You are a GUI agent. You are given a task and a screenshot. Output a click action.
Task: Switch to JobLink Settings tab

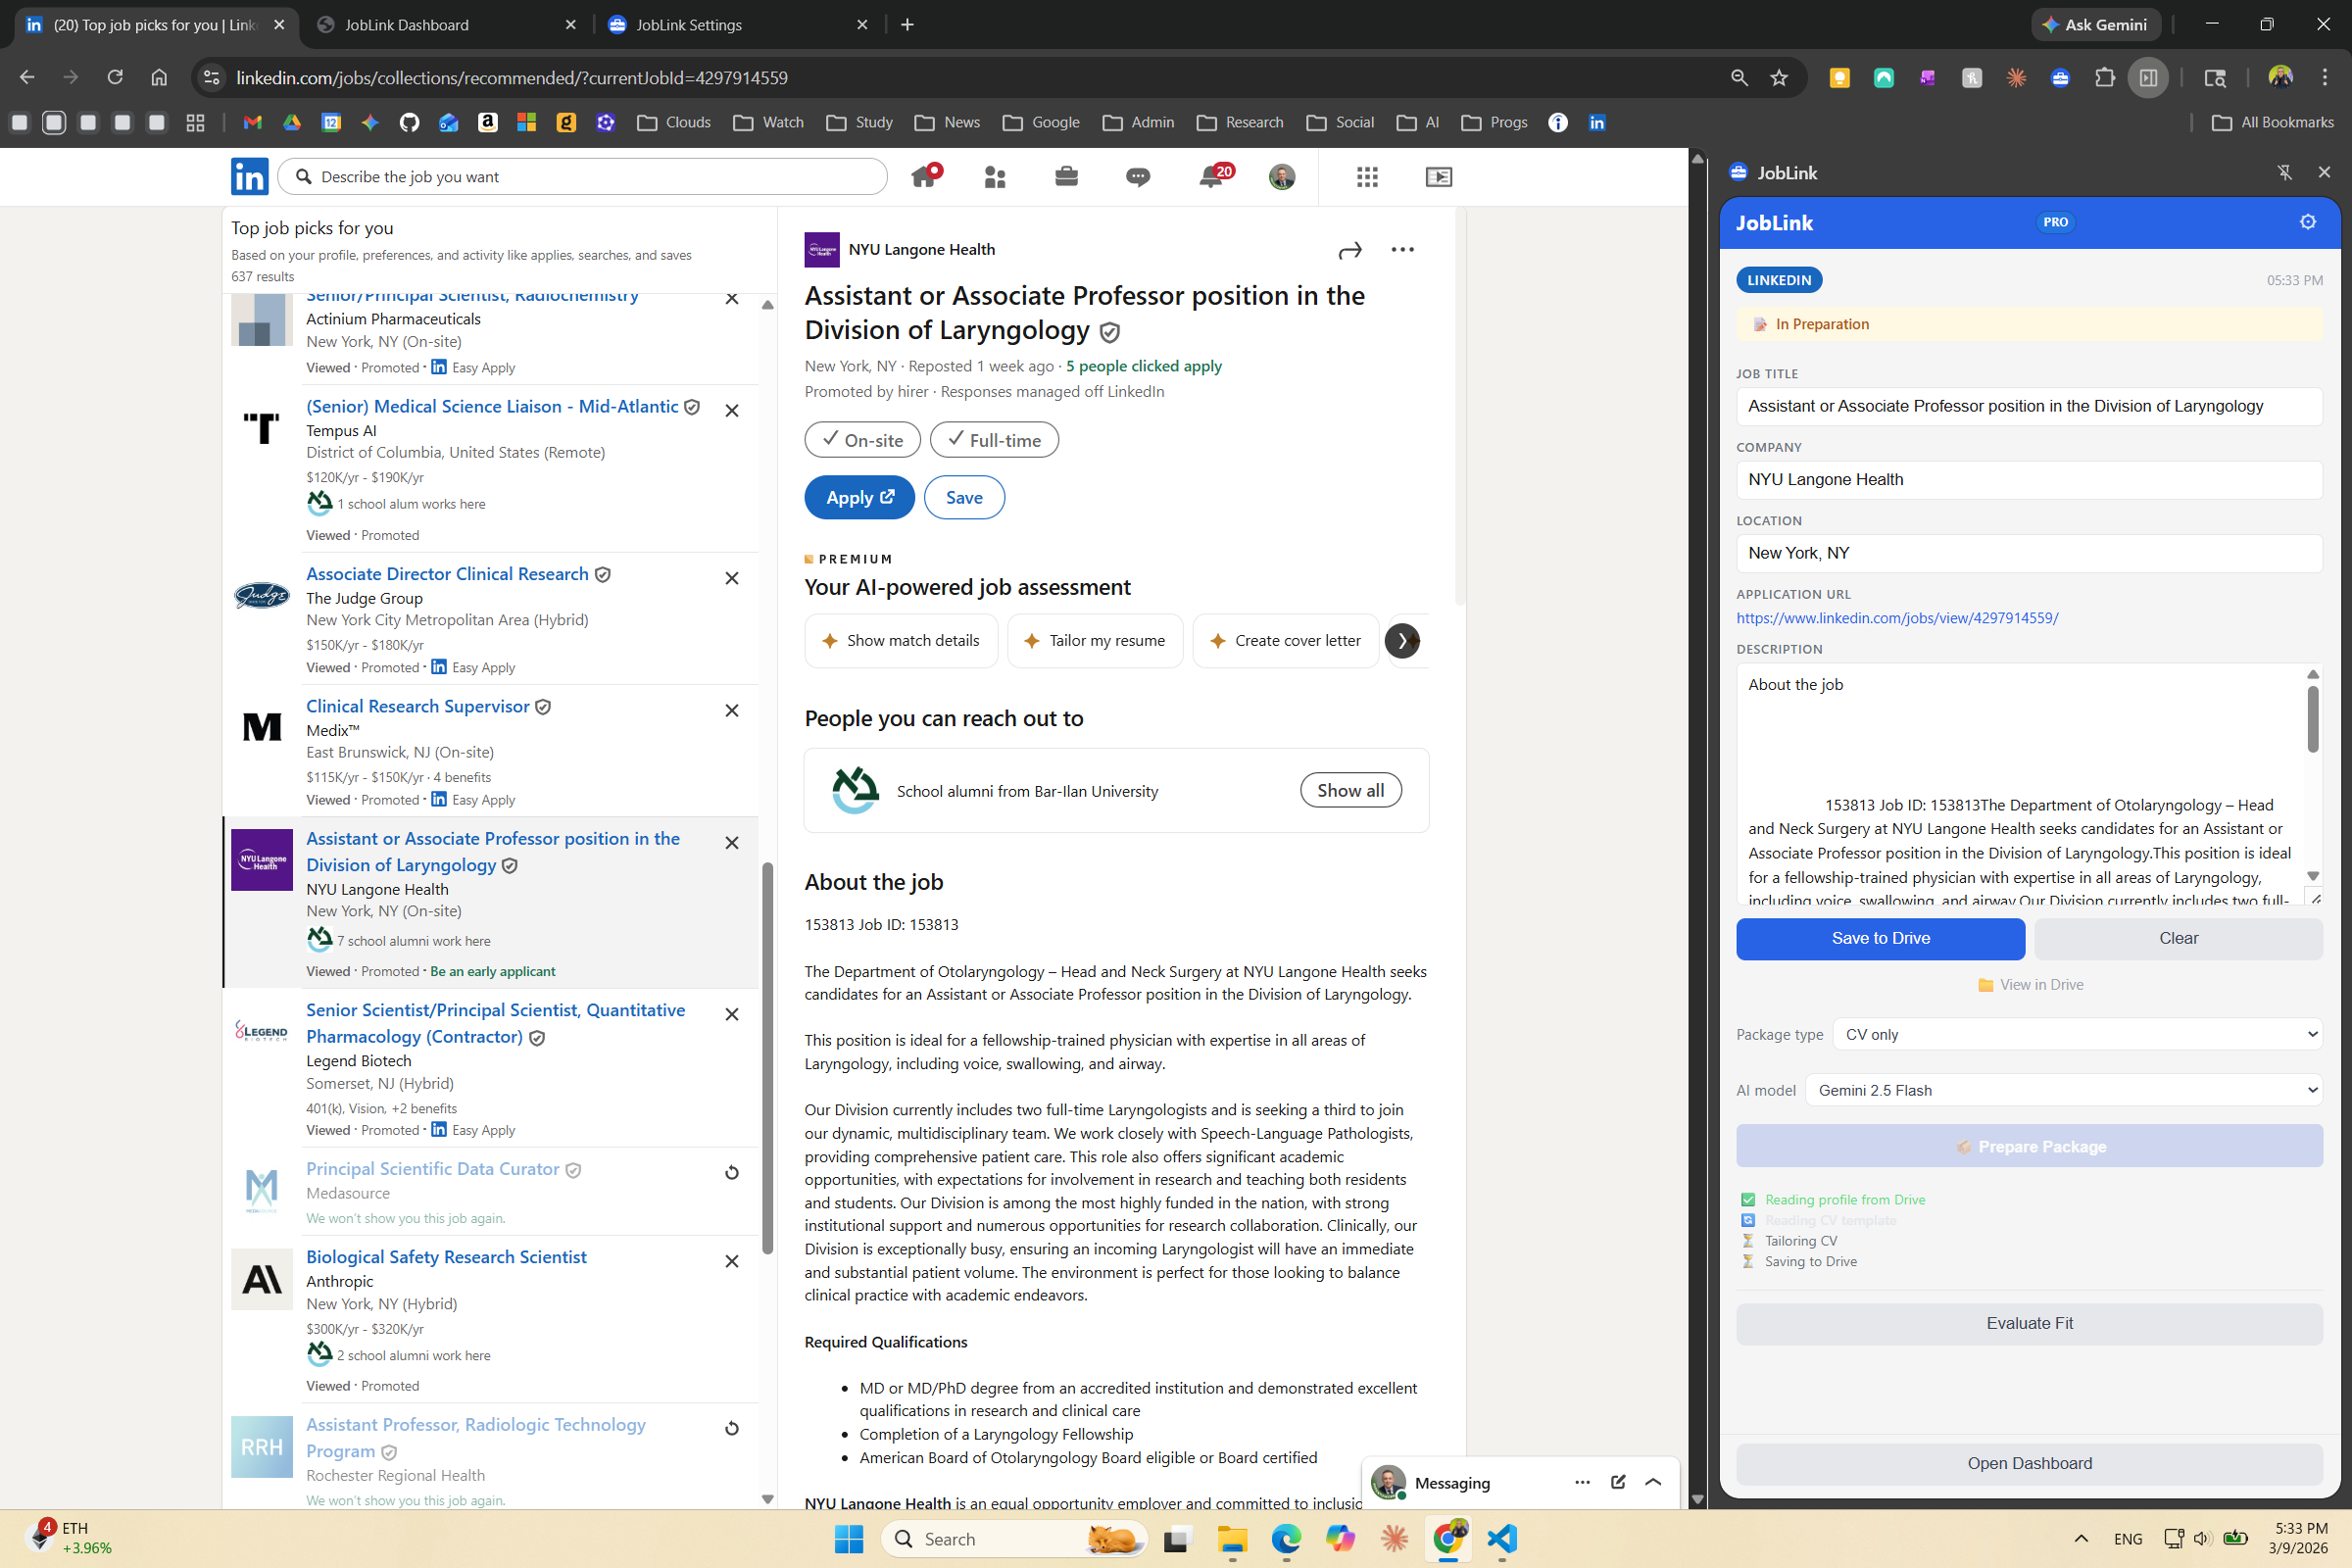click(x=738, y=25)
